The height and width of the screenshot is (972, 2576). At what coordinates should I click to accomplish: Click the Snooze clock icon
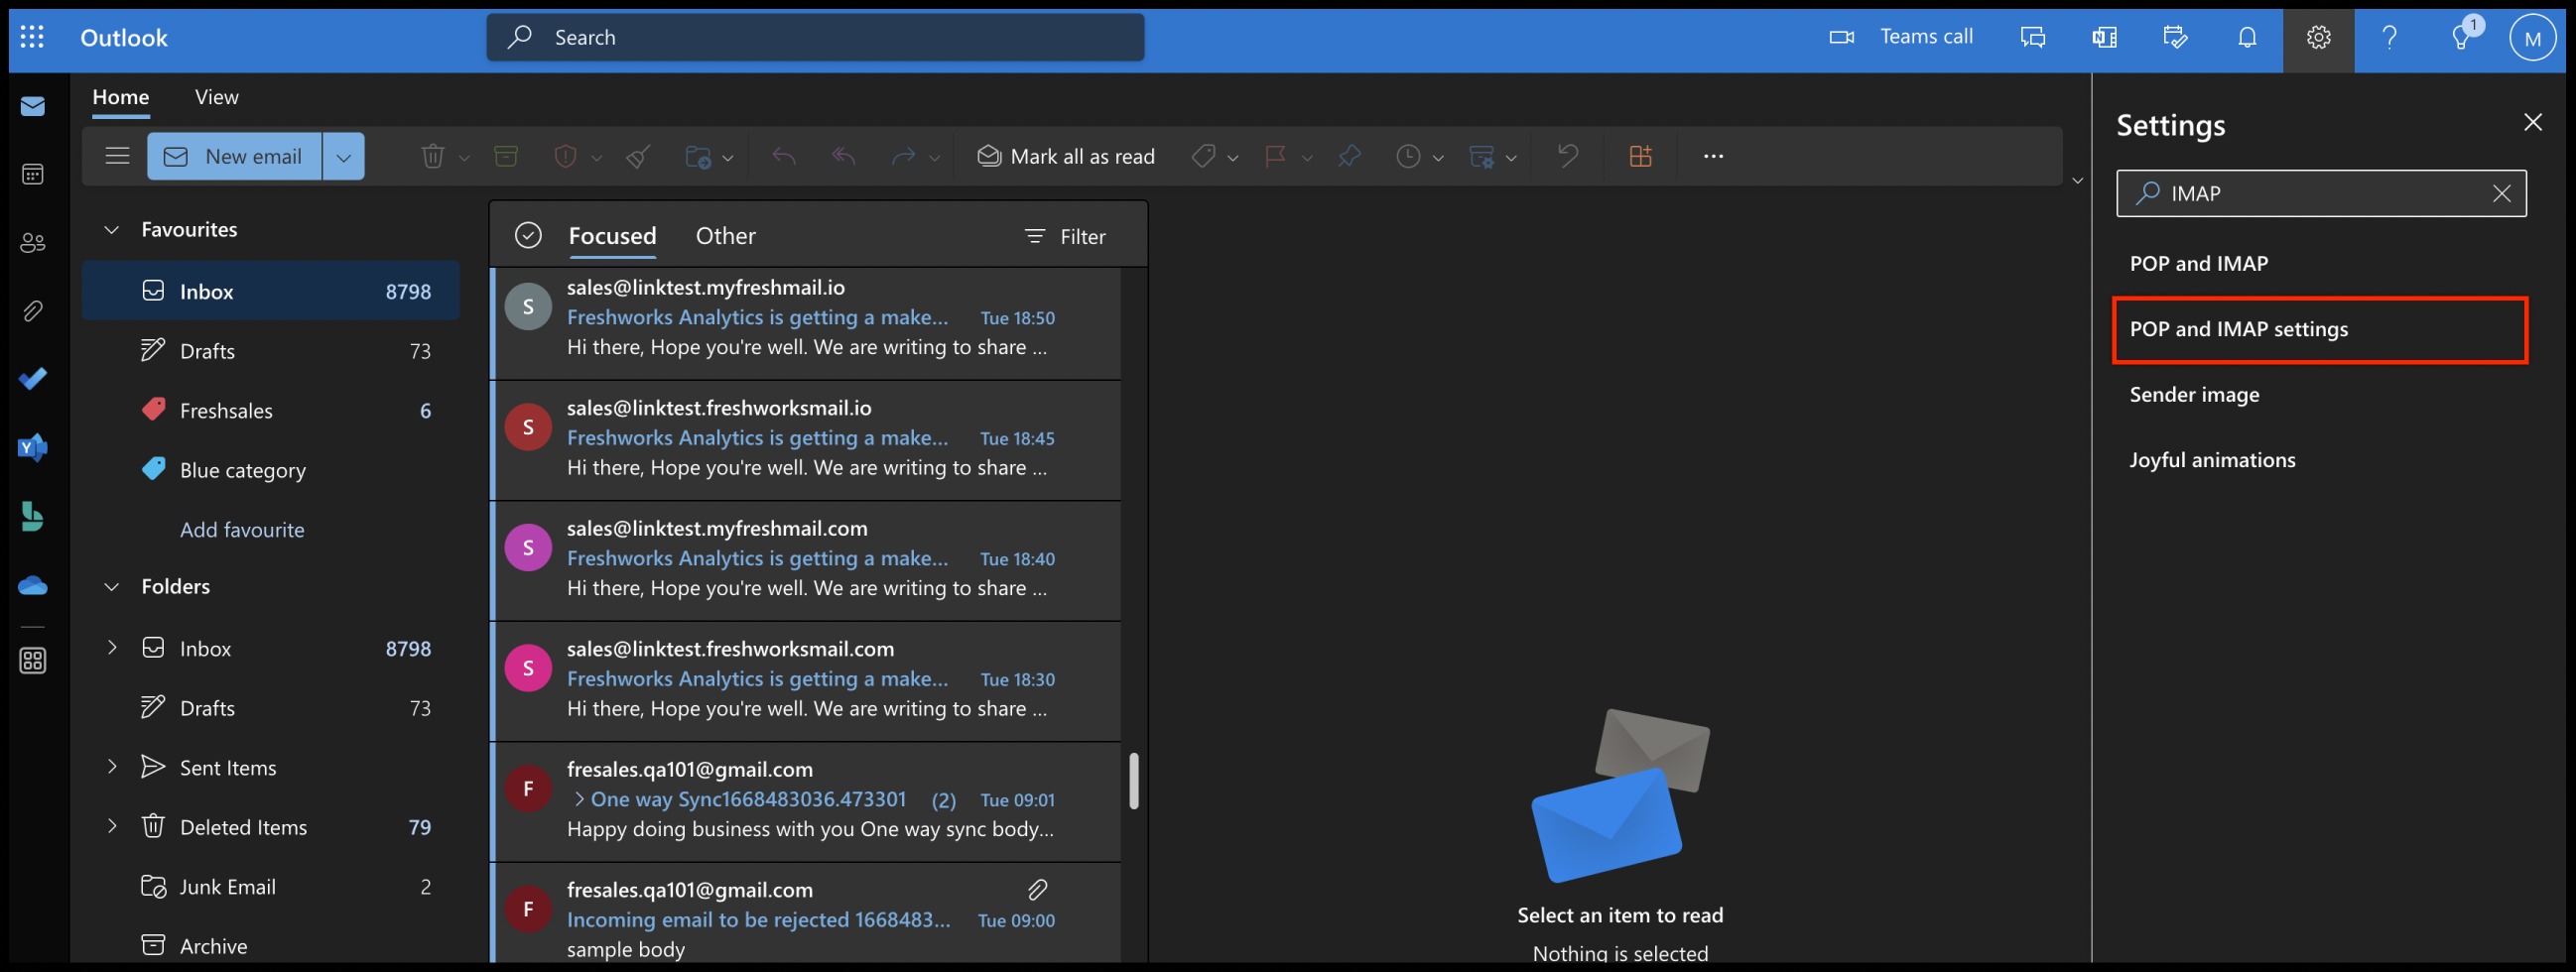coord(1408,156)
